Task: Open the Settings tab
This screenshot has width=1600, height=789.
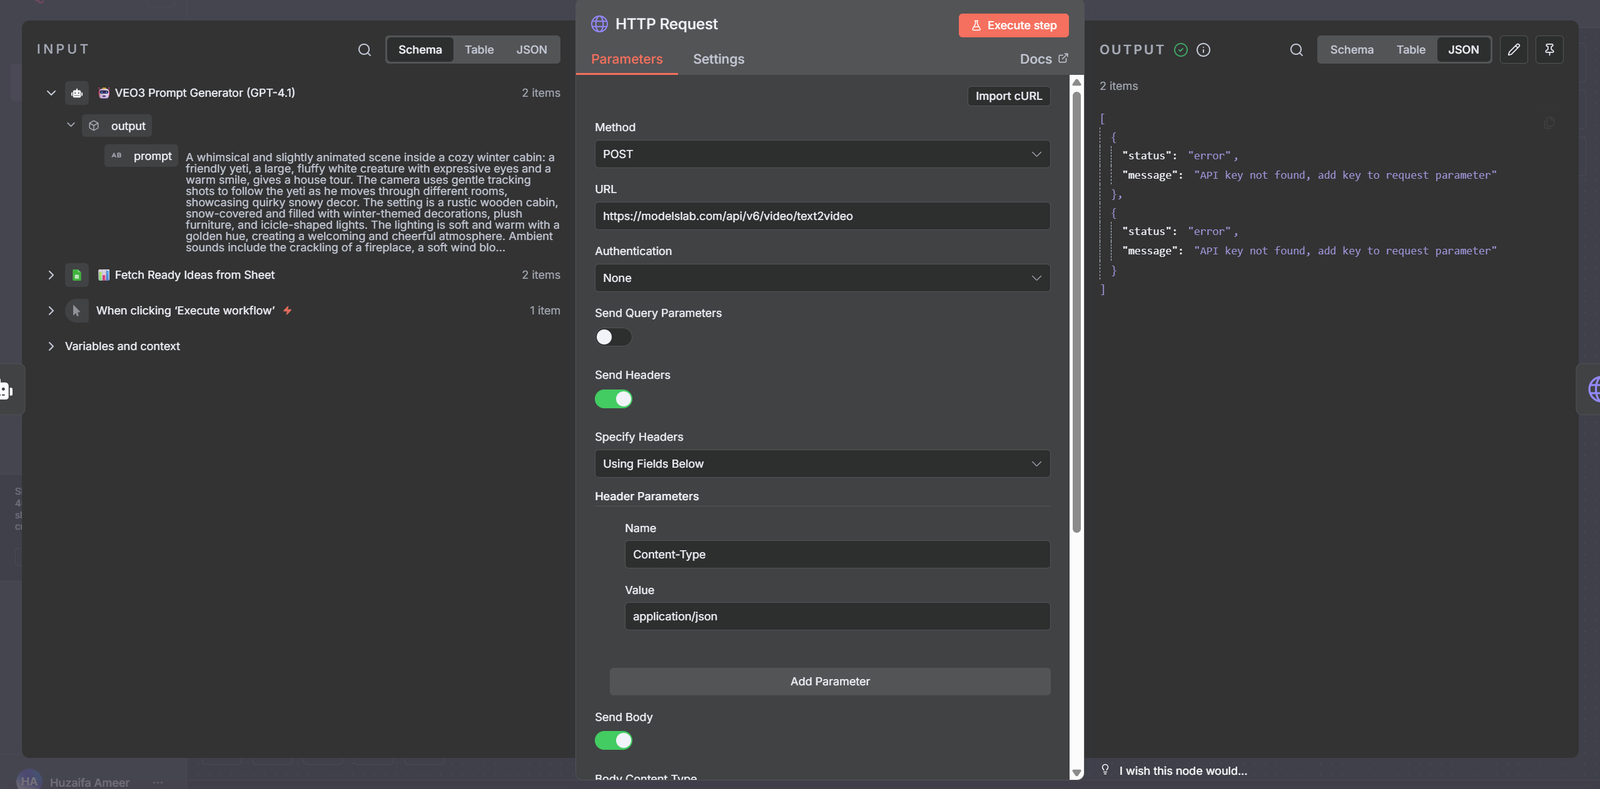Action: (x=719, y=59)
